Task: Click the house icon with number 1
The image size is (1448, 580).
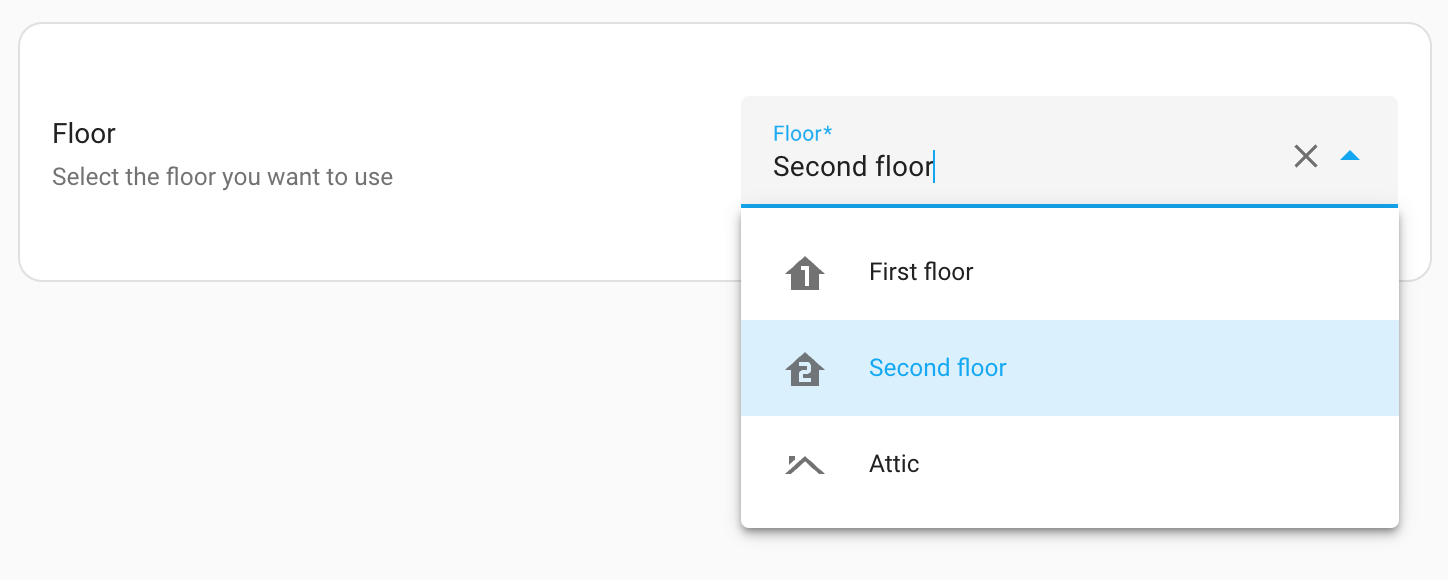Action: coord(805,272)
